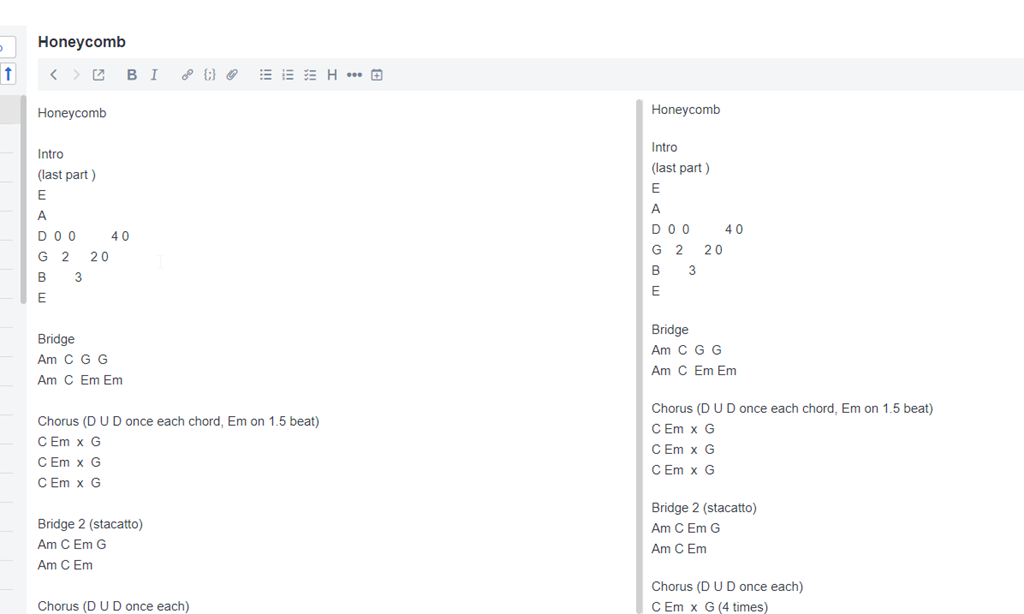Viewport: 1024px width, 614px height.
Task: Insert horizontal rule with three-dots icon
Action: 354,75
